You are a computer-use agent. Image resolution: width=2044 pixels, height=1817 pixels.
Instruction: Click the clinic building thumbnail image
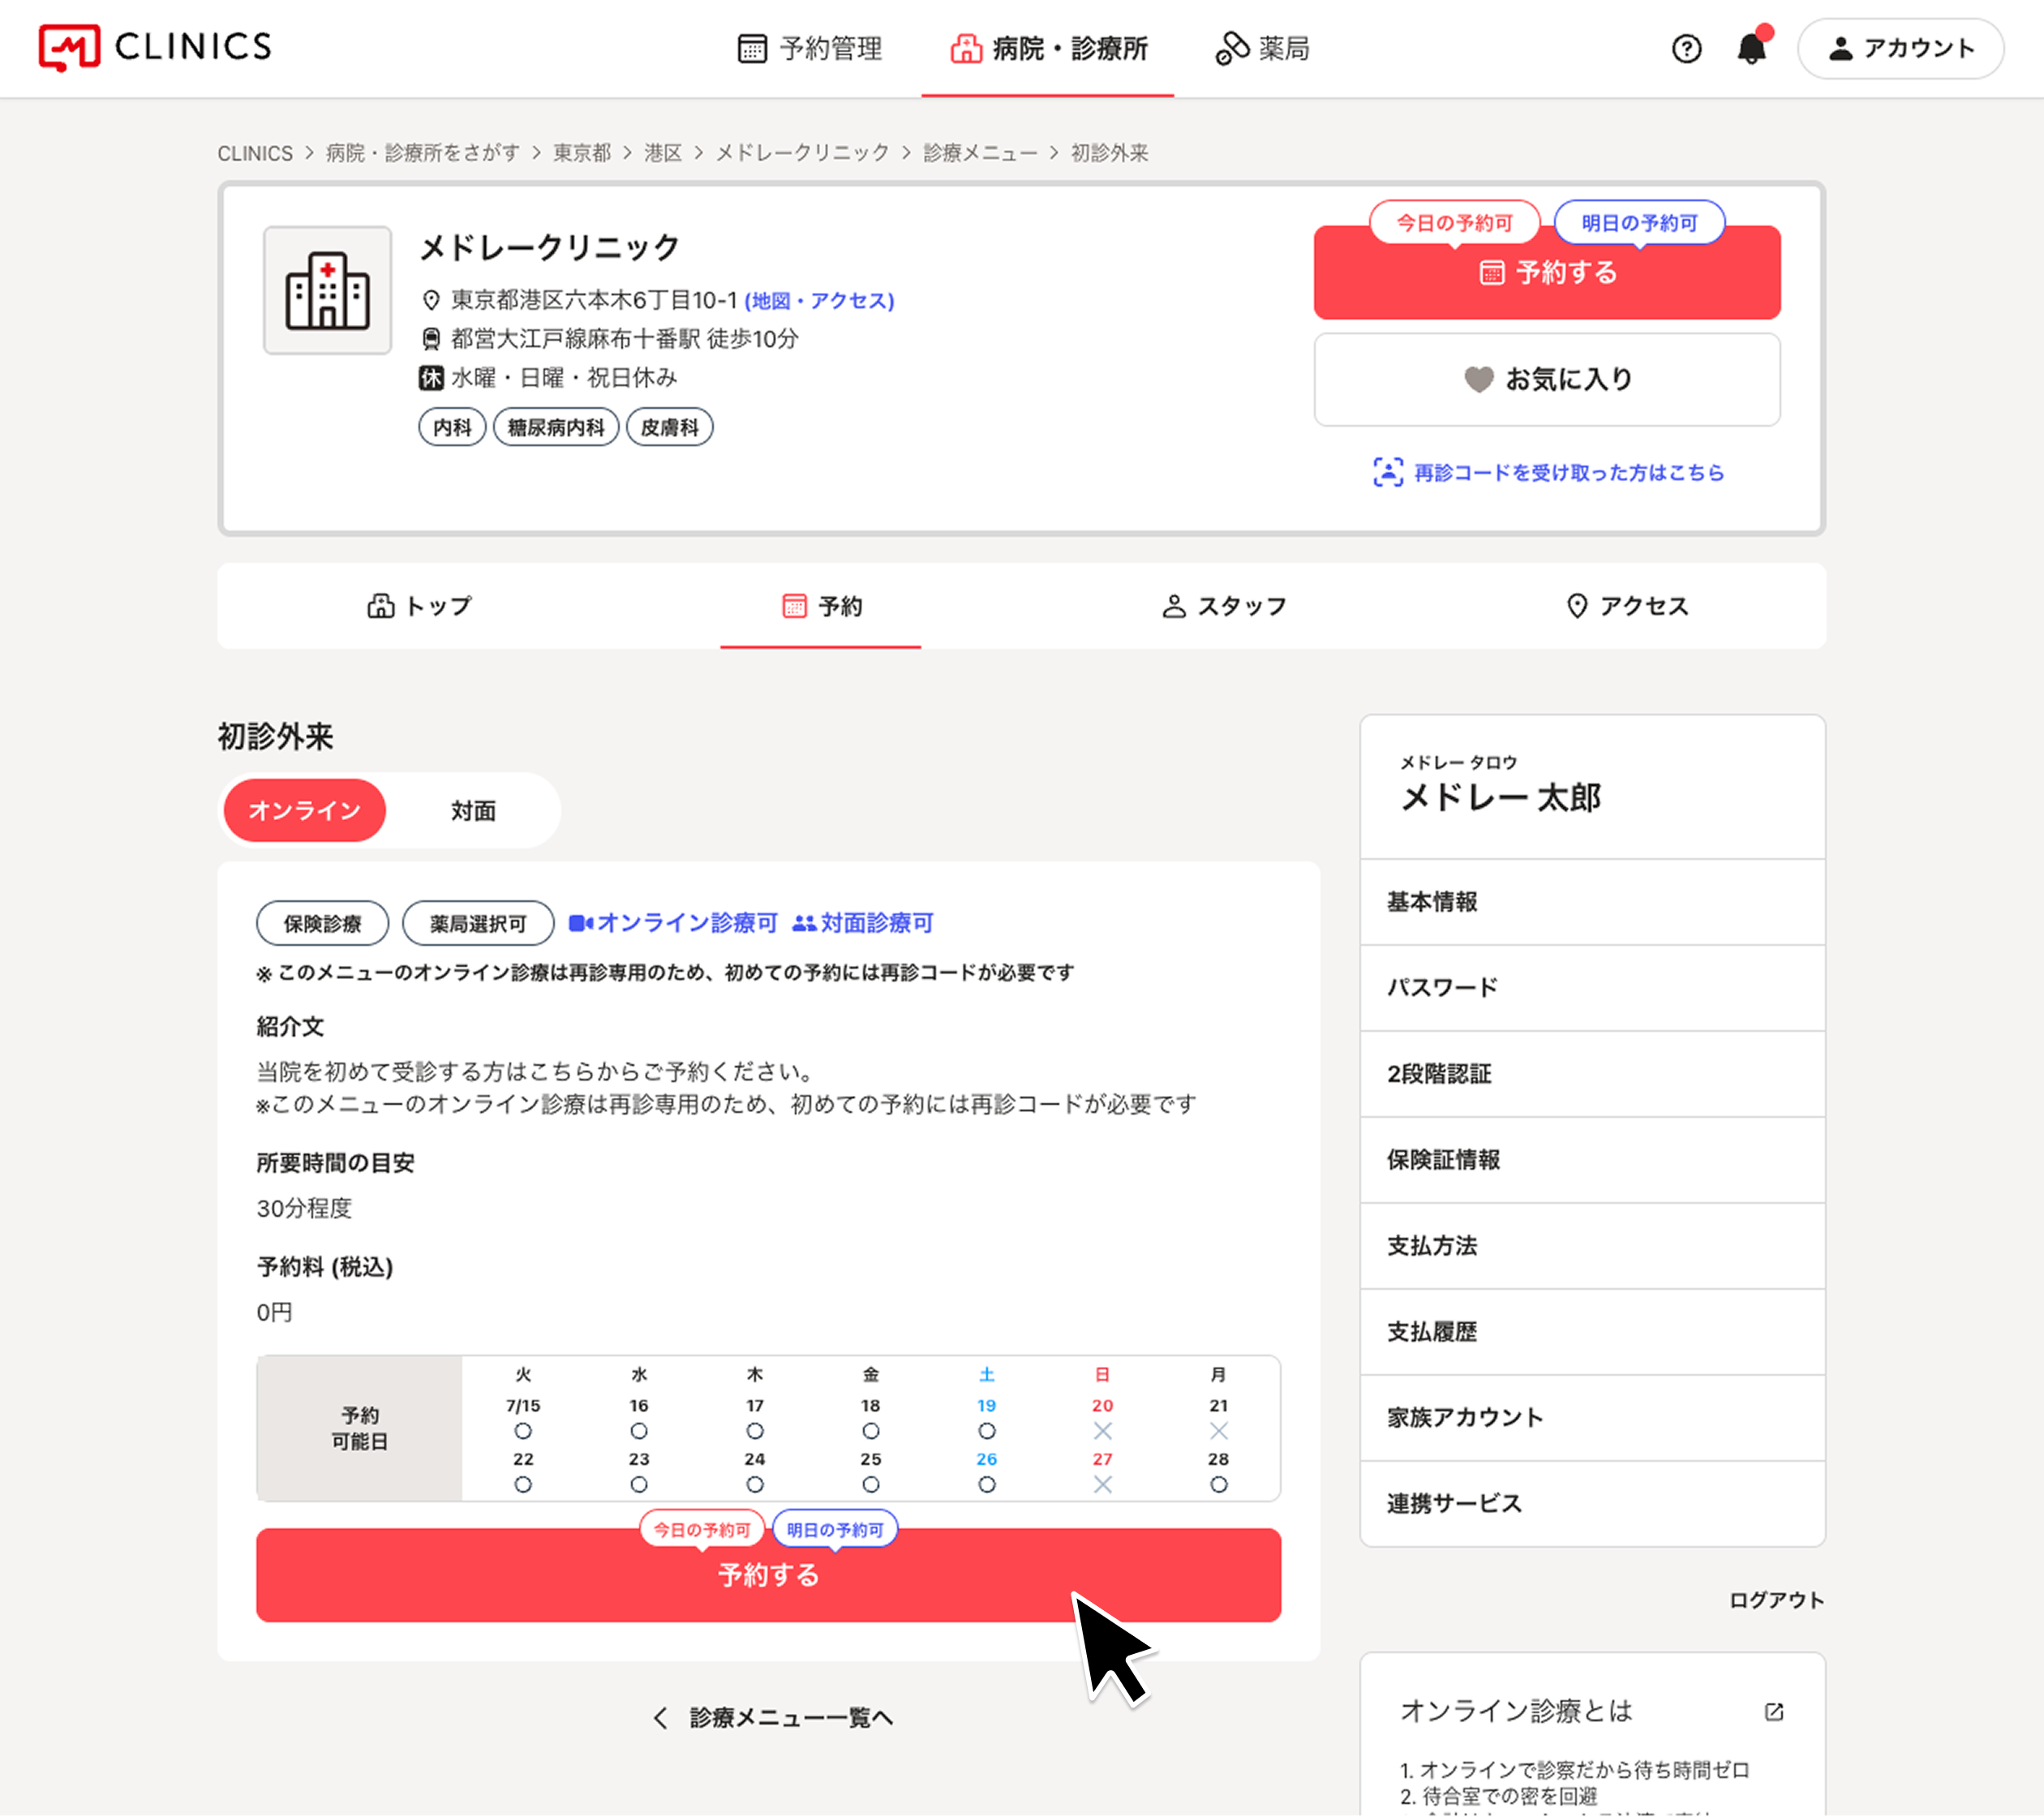click(x=327, y=290)
